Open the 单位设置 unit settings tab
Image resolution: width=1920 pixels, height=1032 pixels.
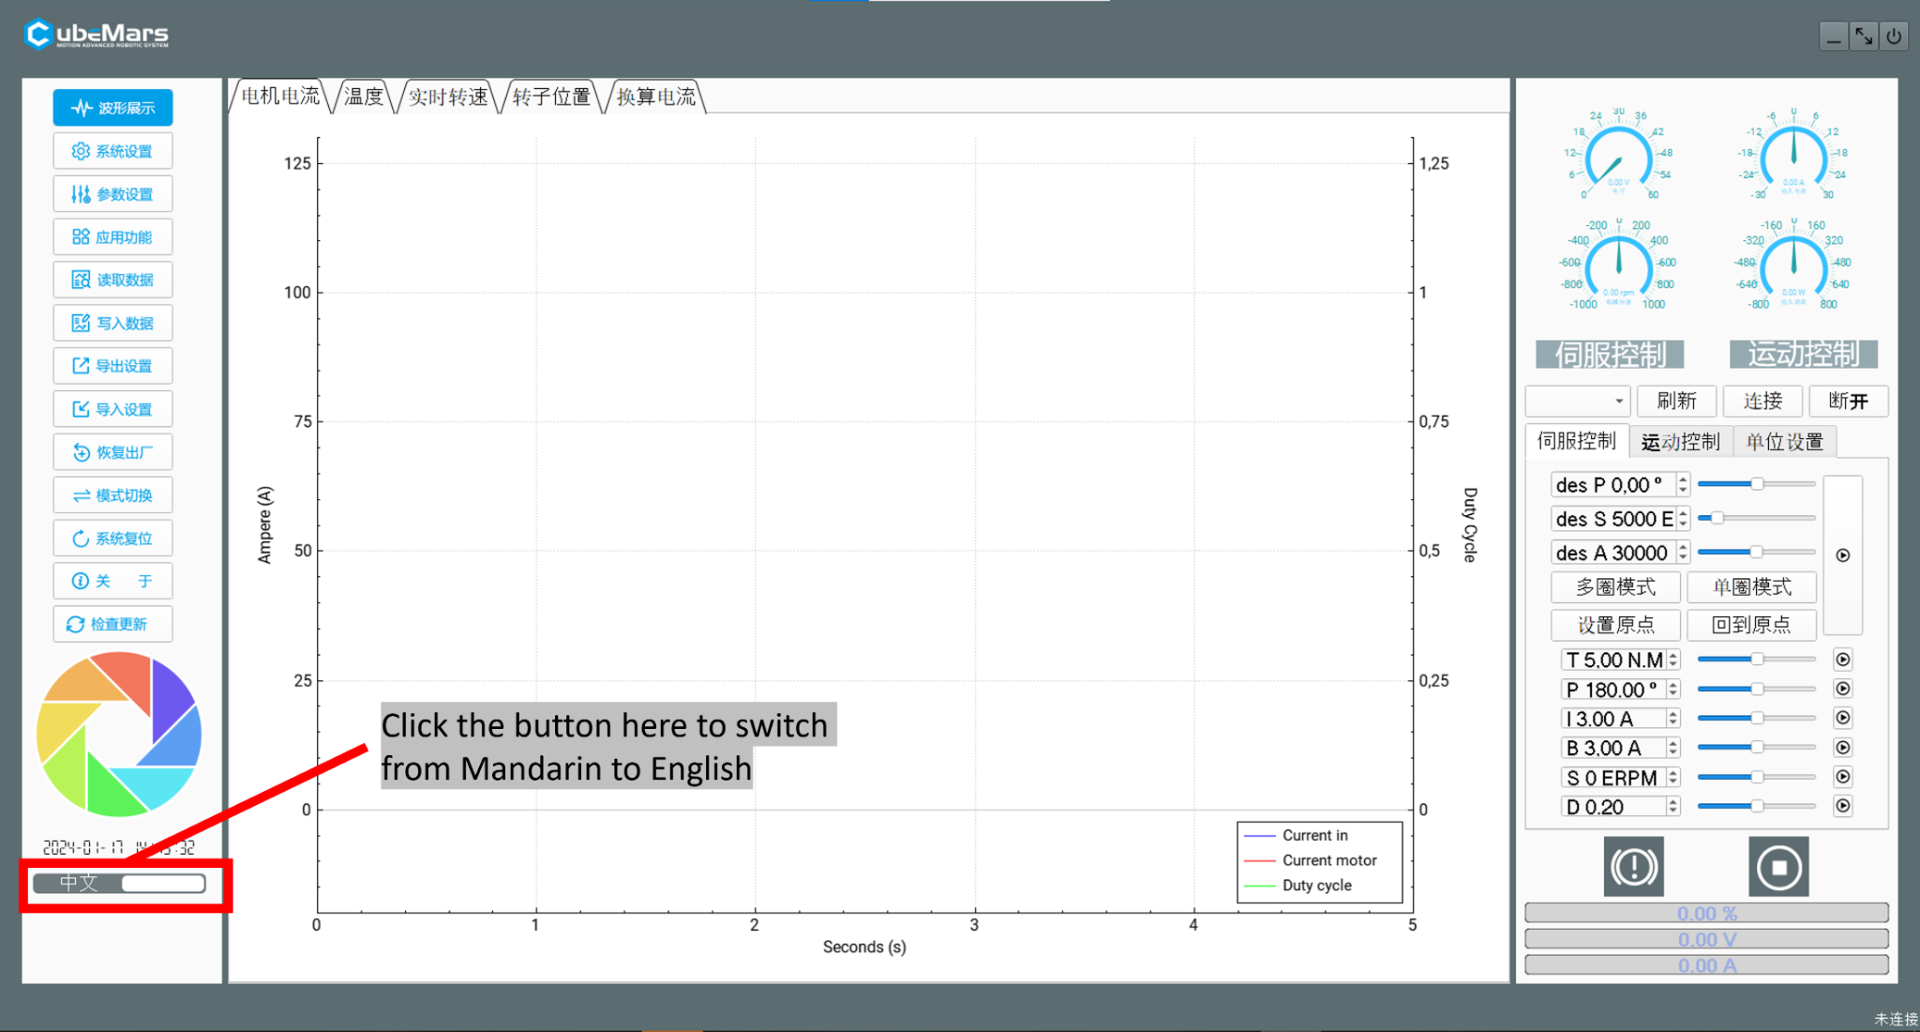(1784, 442)
